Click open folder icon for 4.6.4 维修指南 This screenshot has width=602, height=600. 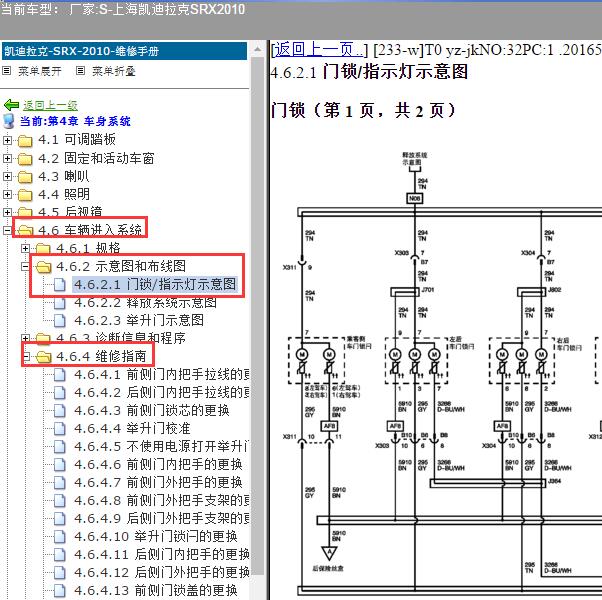(x=43, y=357)
